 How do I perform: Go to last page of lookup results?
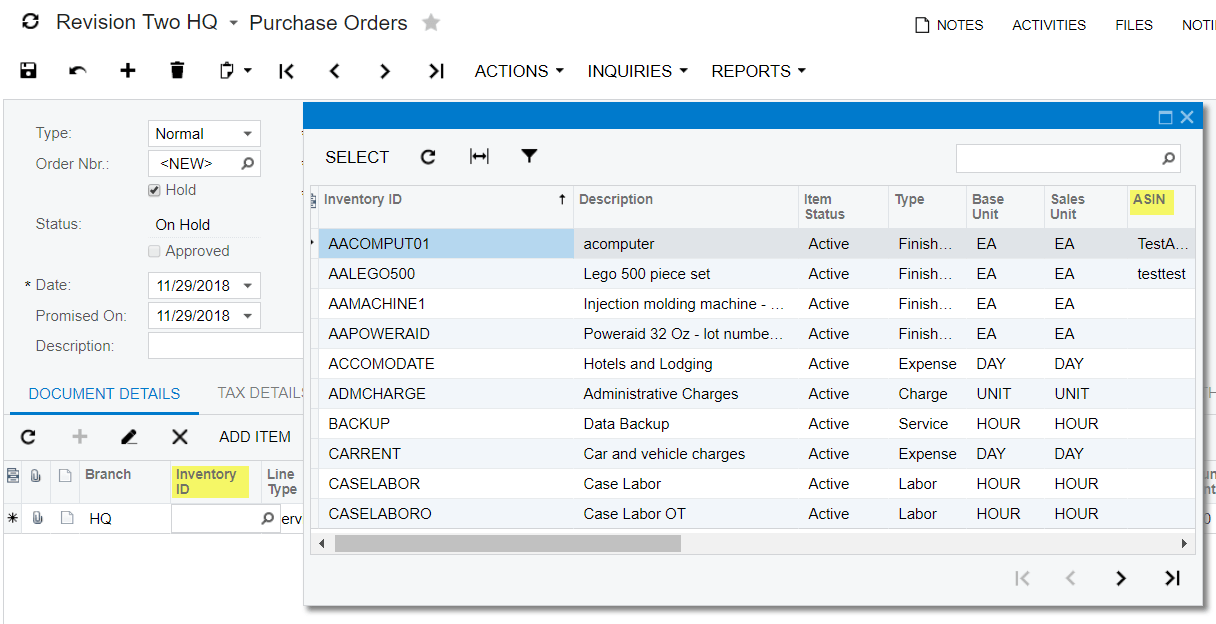point(1173,578)
